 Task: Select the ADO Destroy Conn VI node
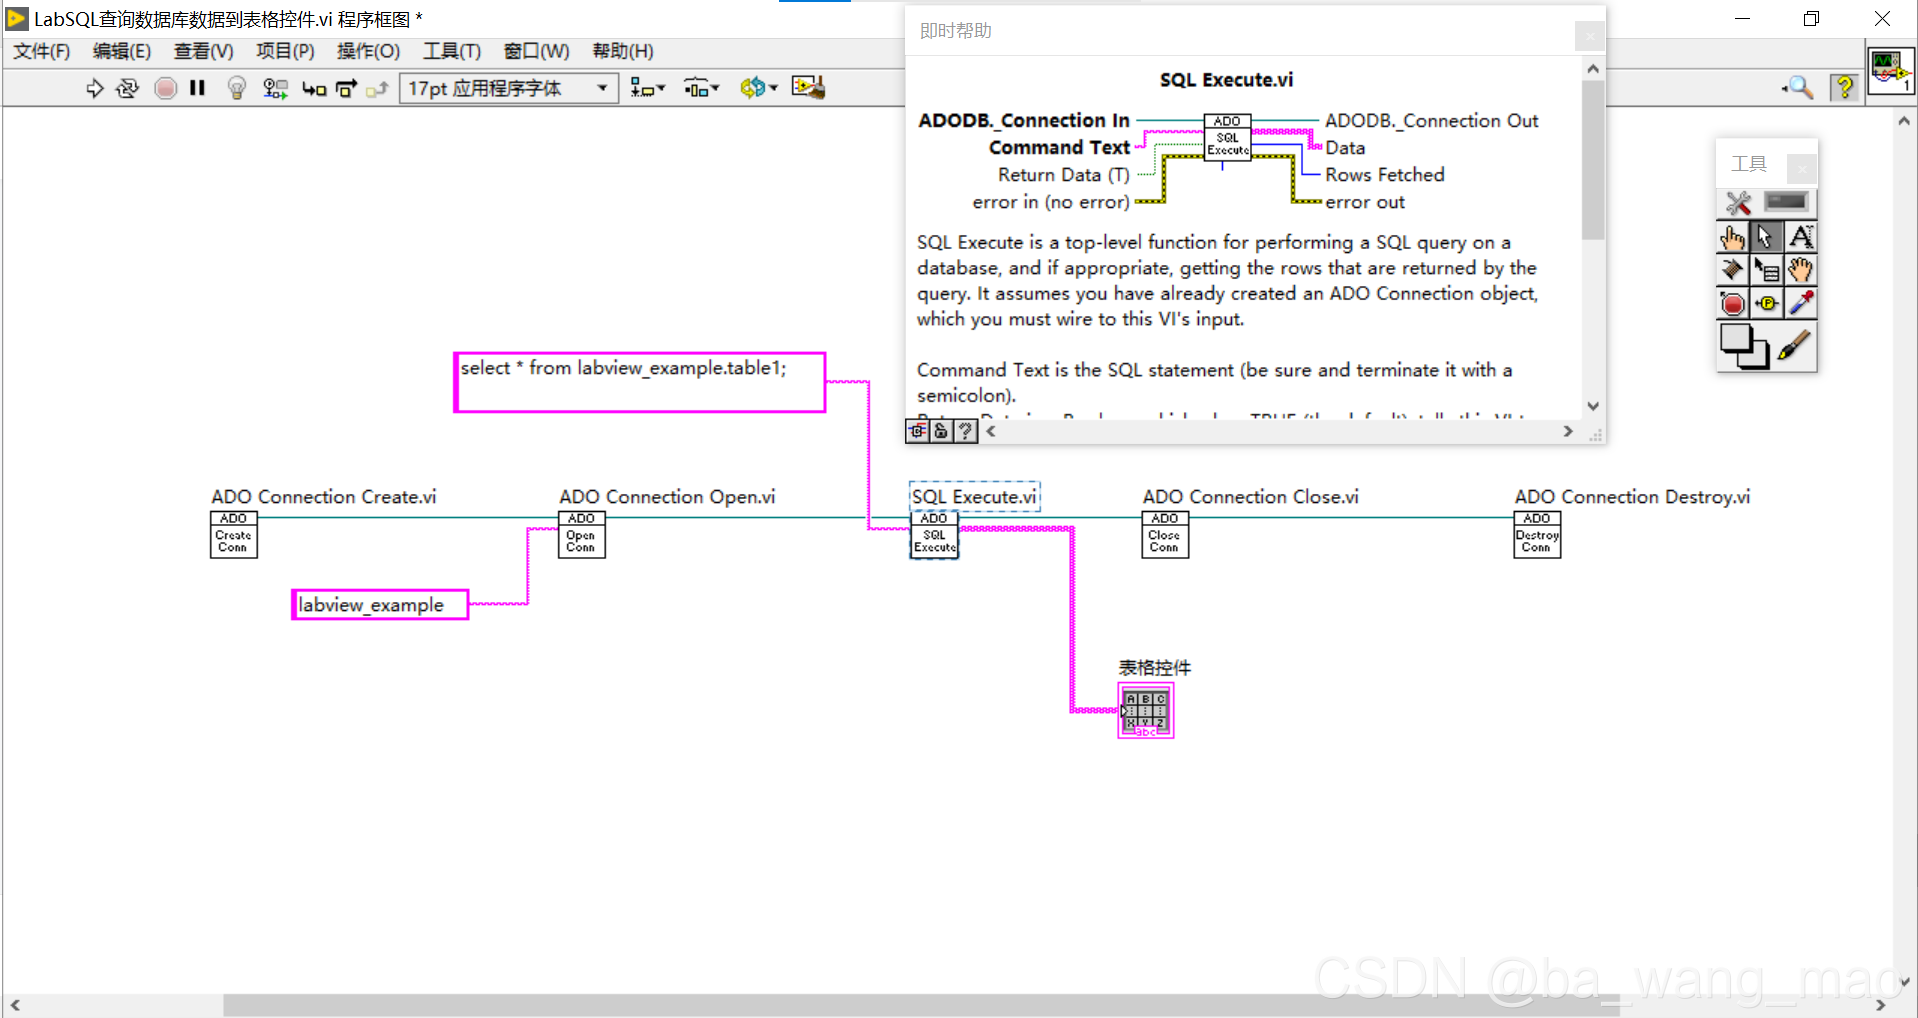click(x=1537, y=535)
